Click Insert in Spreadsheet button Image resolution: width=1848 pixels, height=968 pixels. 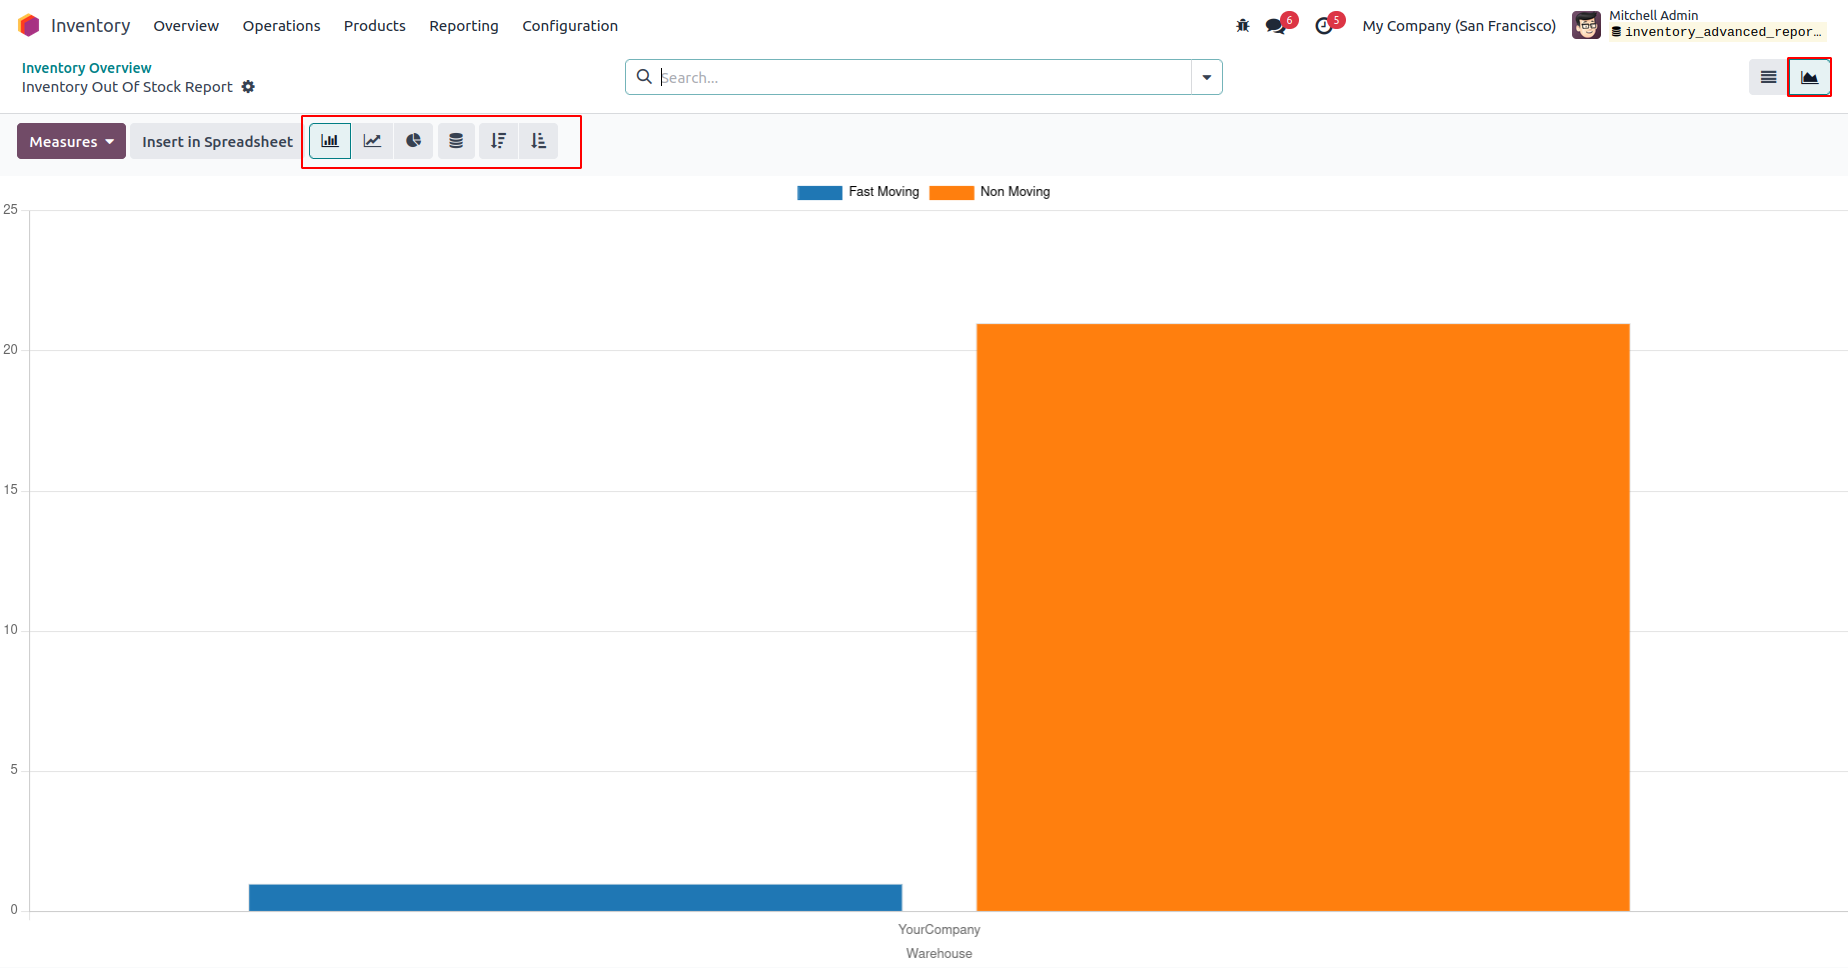[217, 141]
